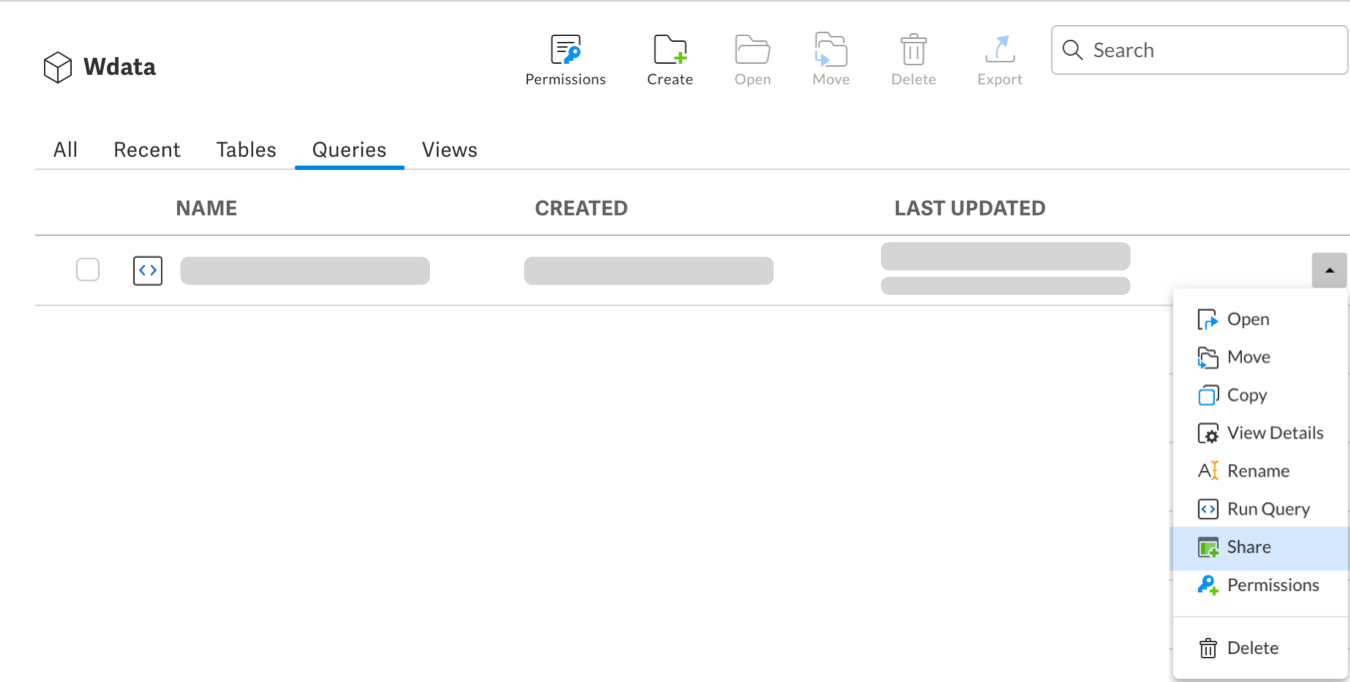This screenshot has height=682, width=1350.
Task: Select the Move folder icon in the toolbar
Action: pyautogui.click(x=830, y=48)
